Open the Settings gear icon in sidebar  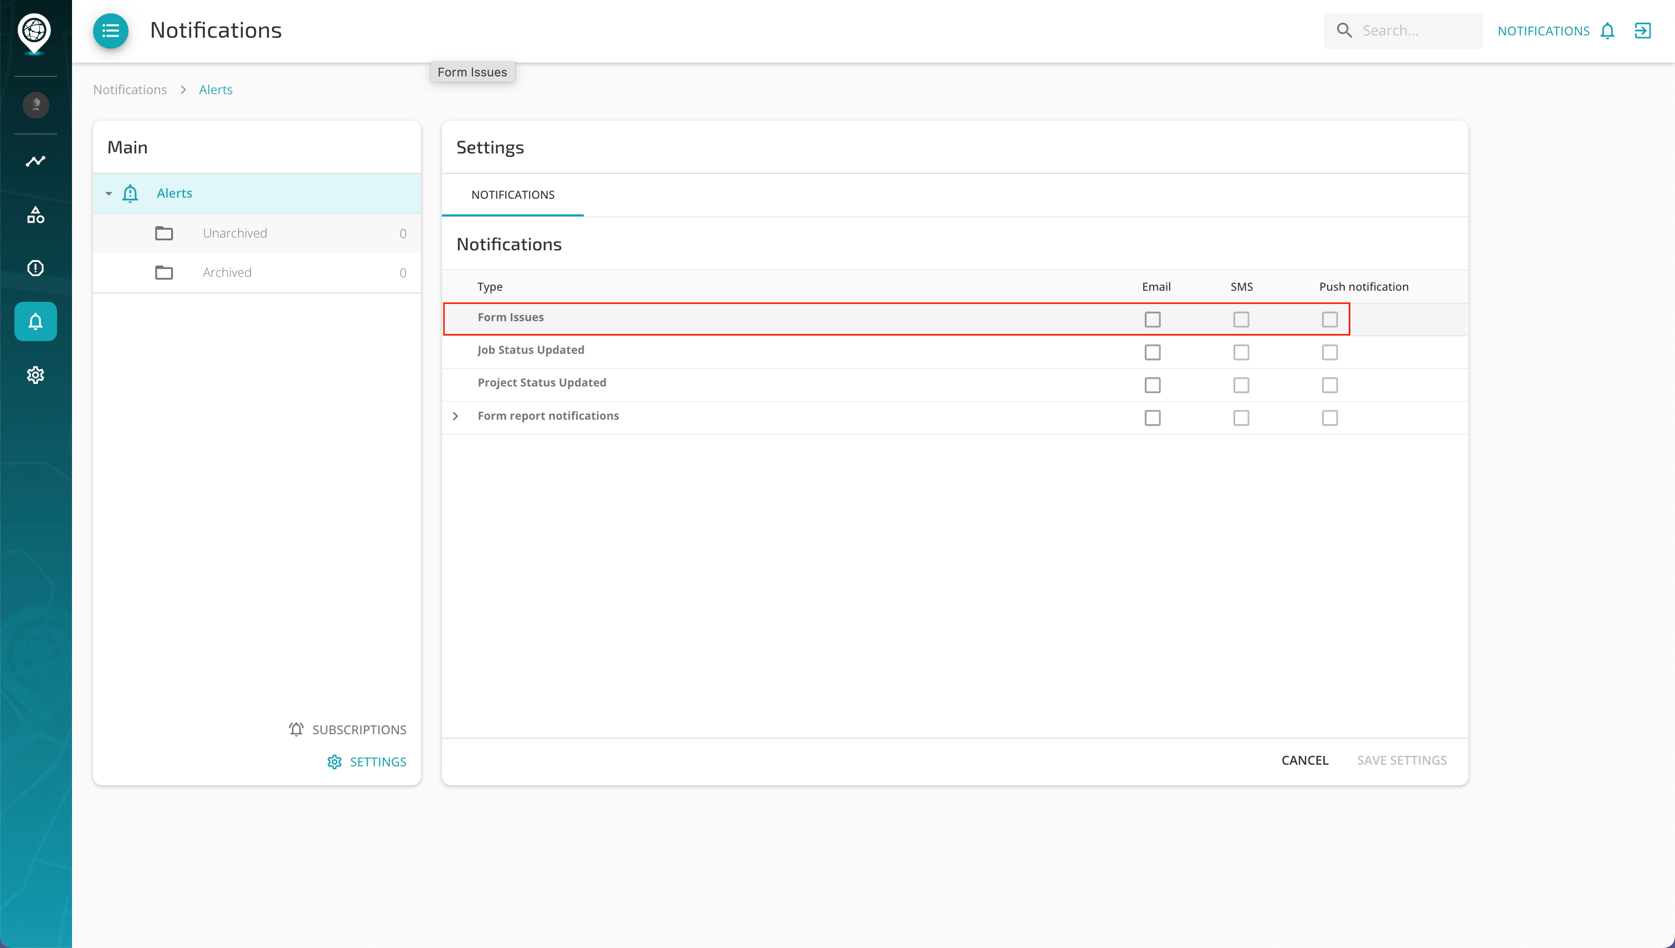tap(35, 374)
